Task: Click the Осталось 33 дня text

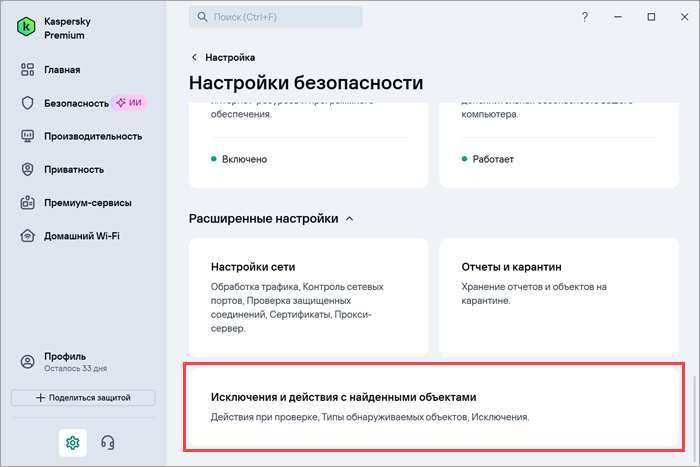Action: (75, 368)
